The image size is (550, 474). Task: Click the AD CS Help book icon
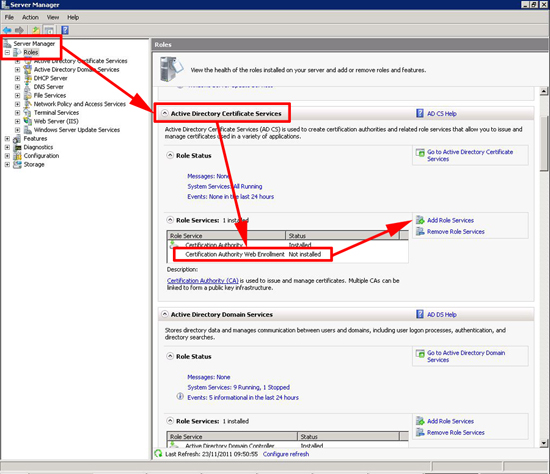click(420, 113)
